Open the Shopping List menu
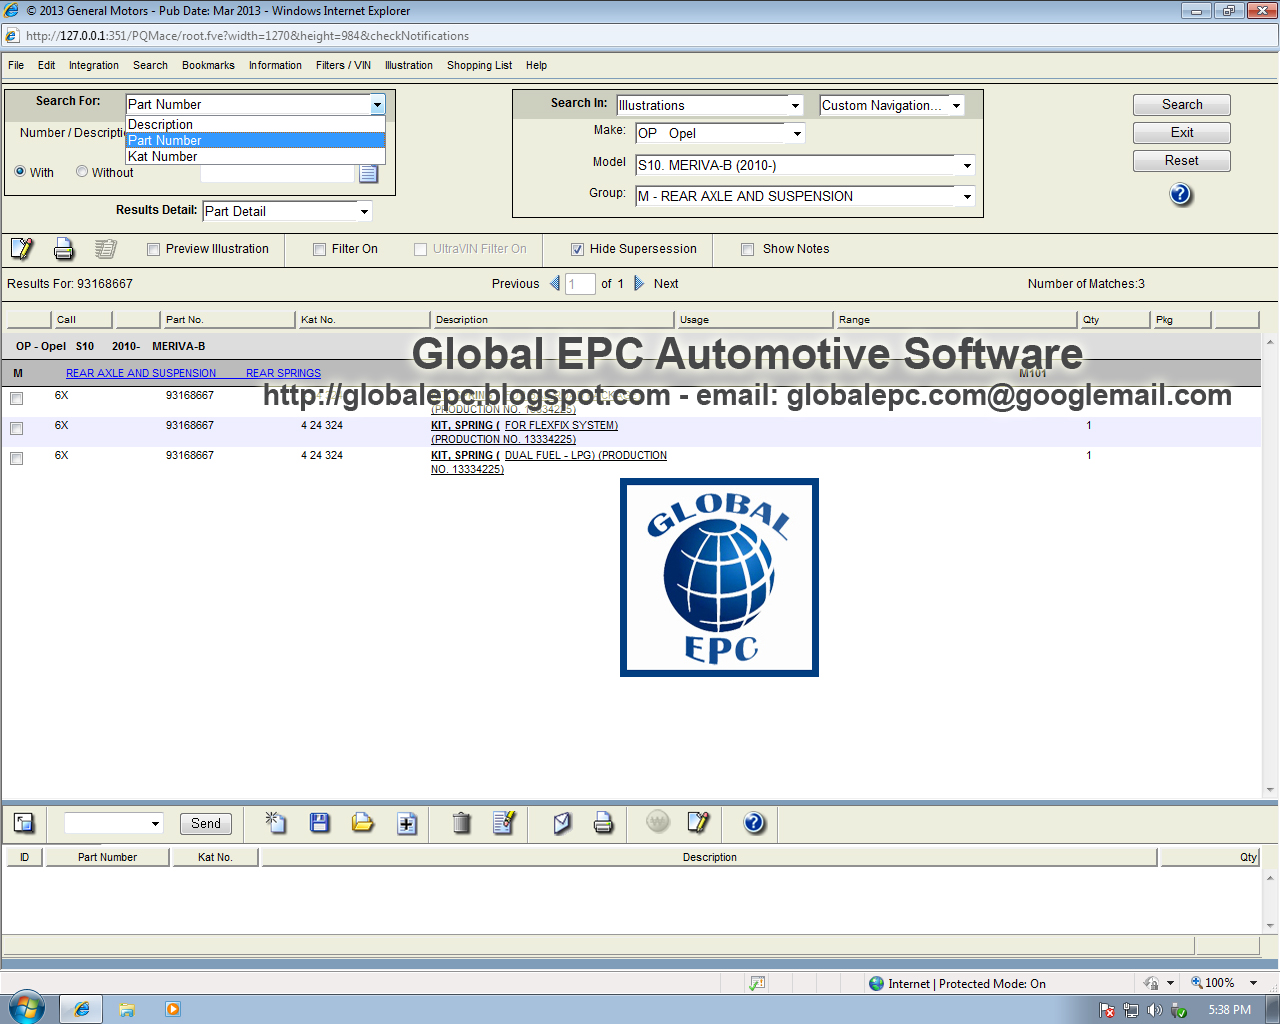The height and width of the screenshot is (1024, 1280). 479,65
